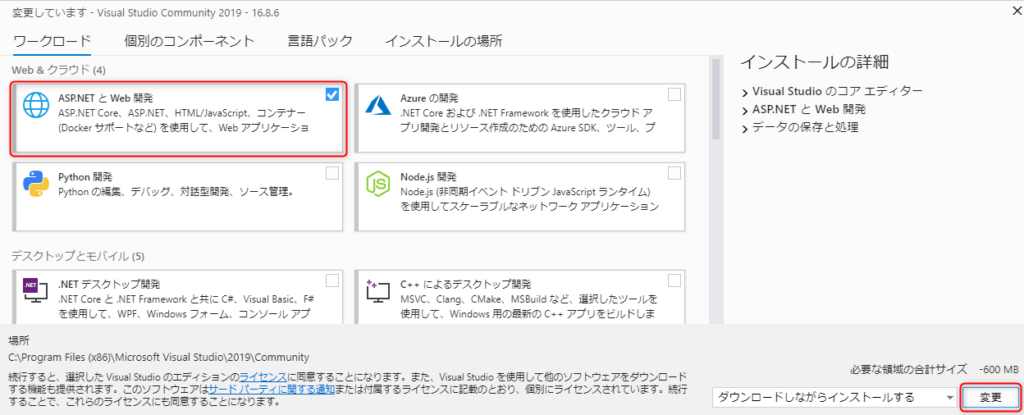Click the Node.js hexagon logo icon
This screenshot has width=1024, height=415.
pos(378,184)
